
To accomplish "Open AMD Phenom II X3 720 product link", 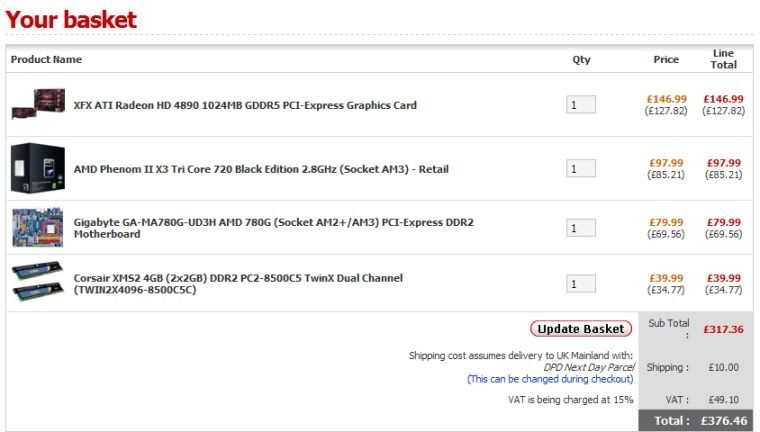I will tap(261, 169).
